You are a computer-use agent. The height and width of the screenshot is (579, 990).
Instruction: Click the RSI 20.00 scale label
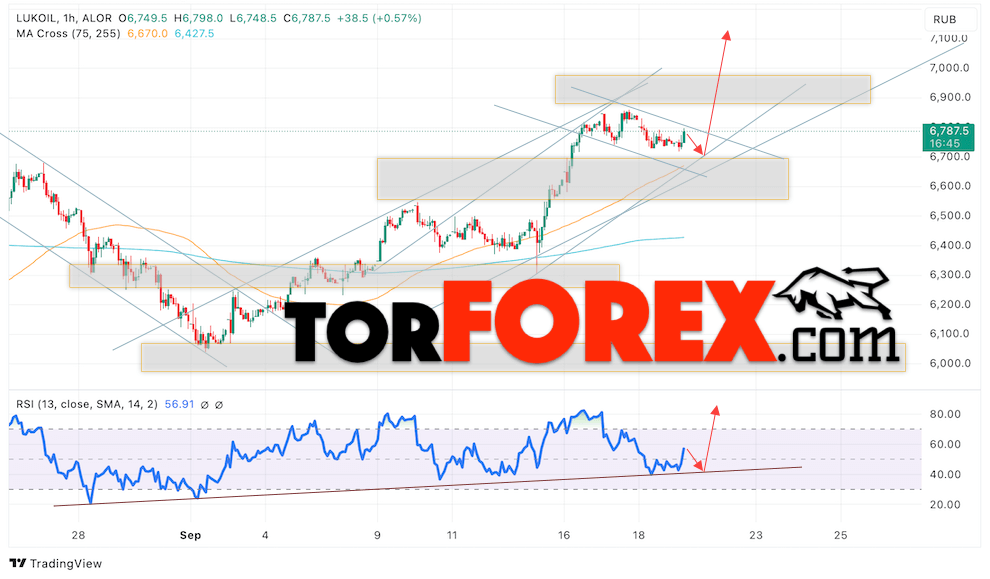coord(945,504)
